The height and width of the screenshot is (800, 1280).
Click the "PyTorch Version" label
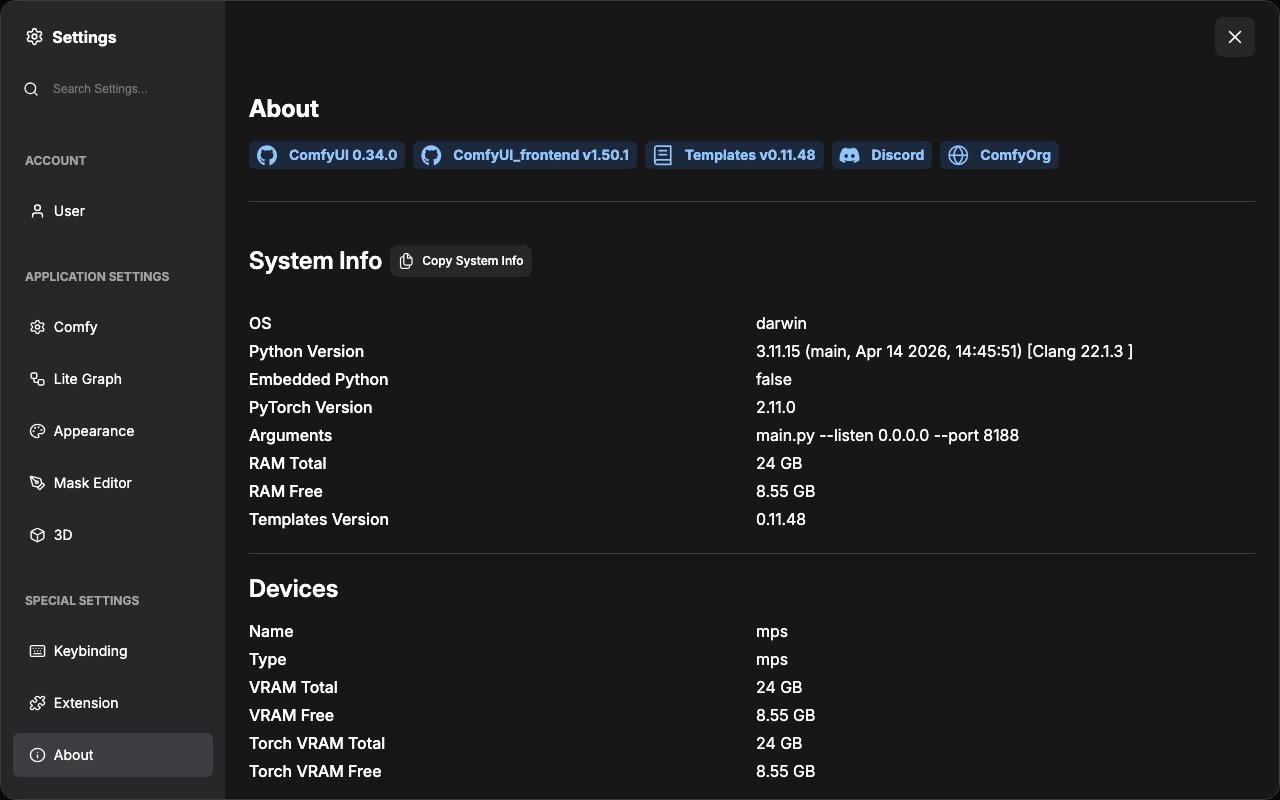click(310, 407)
